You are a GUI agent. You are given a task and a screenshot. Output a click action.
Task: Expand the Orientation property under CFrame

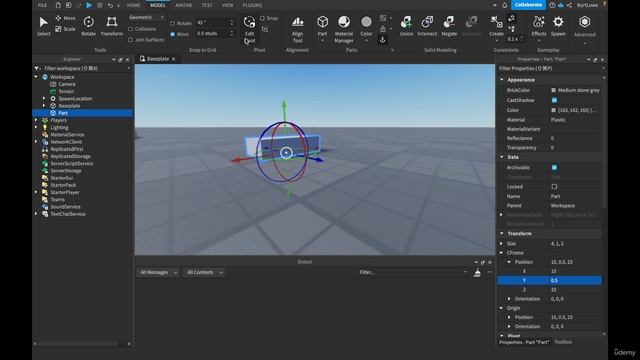pyautogui.click(x=509, y=299)
